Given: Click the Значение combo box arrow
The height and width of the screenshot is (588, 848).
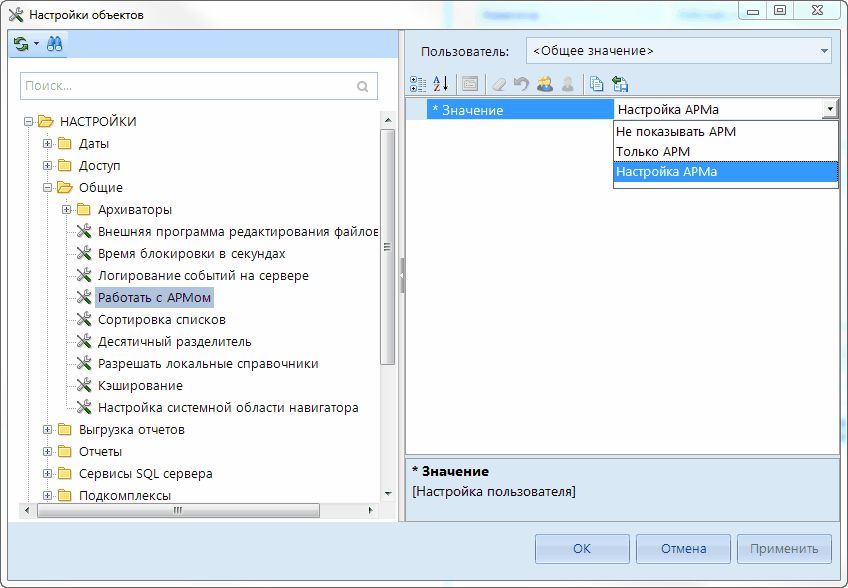Looking at the screenshot, I should (x=829, y=110).
